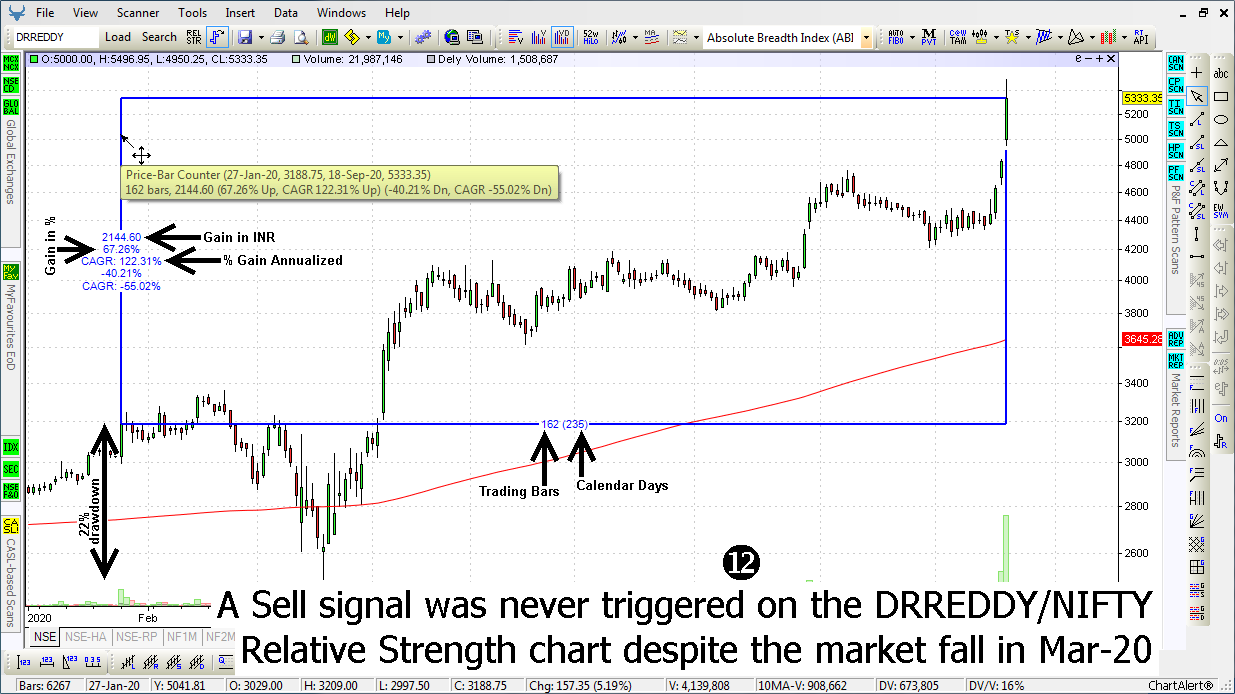Click the EW SWM Elliott wave tool
This screenshot has height=694, width=1235.
pos(1221,210)
